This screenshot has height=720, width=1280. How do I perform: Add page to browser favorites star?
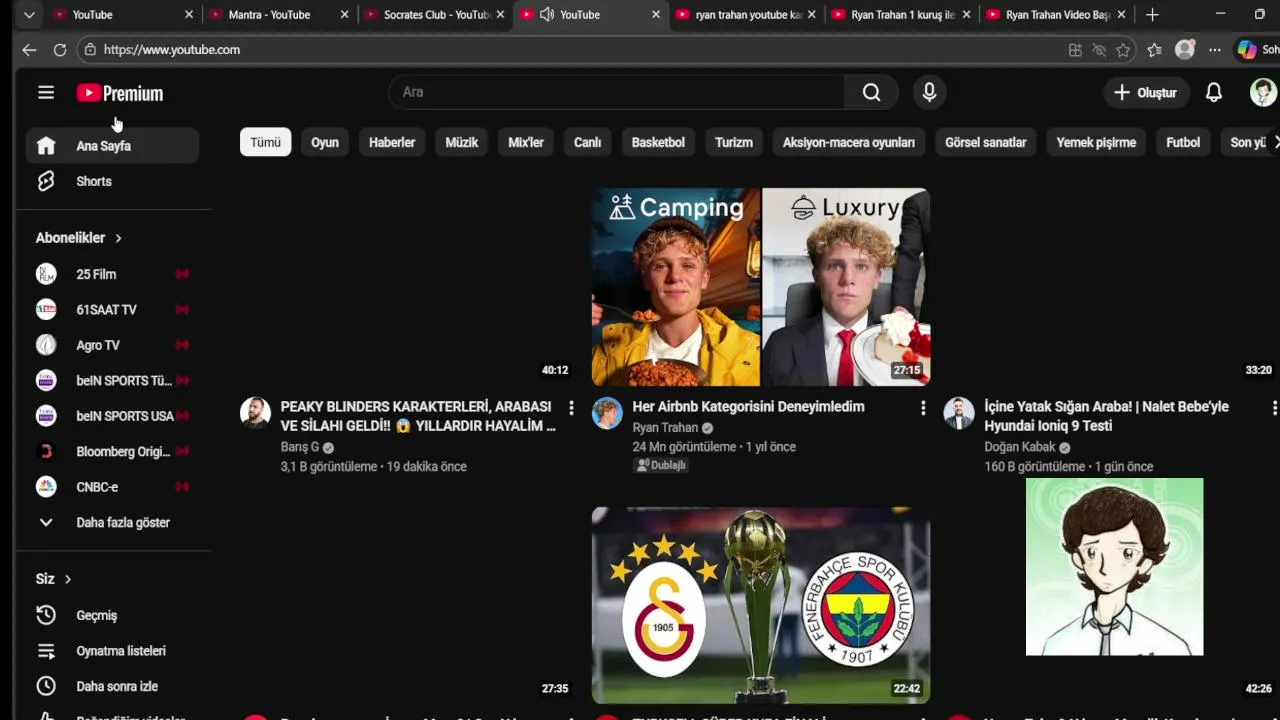(1123, 50)
